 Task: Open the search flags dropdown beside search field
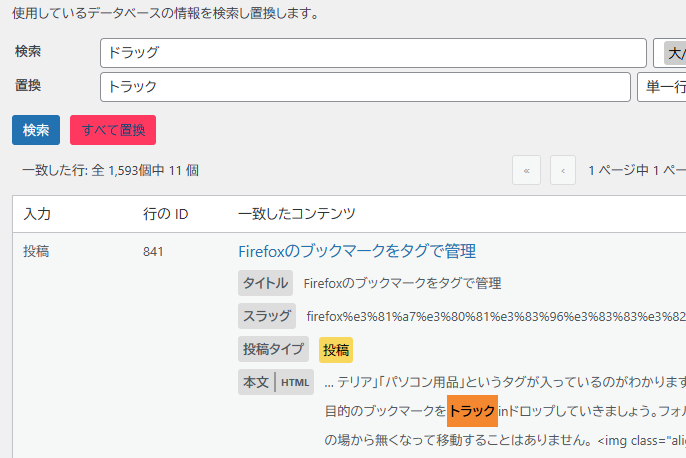[669, 52]
